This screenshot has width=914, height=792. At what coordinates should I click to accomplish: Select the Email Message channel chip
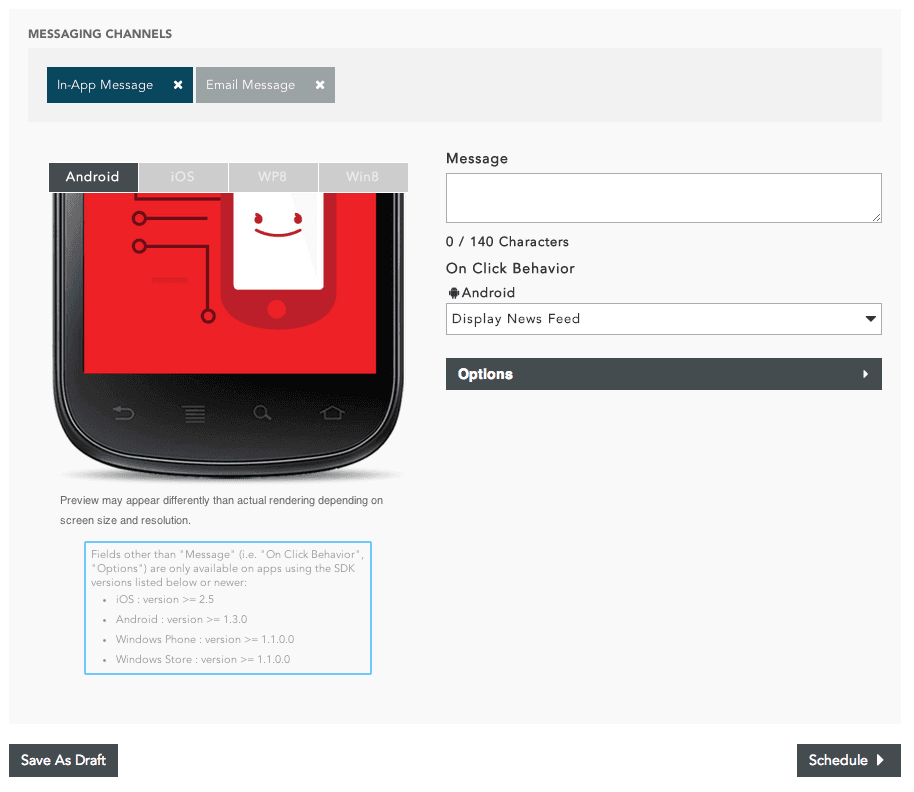pos(251,85)
